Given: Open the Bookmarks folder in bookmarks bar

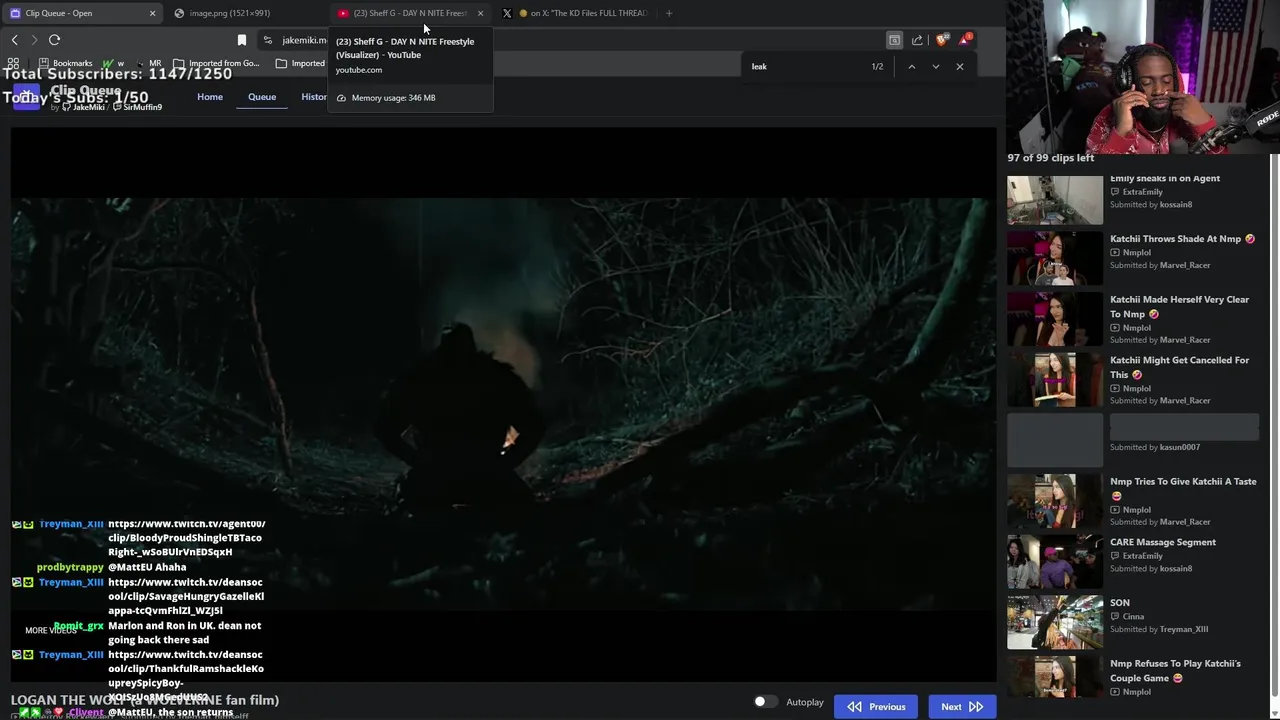Looking at the screenshot, I should click(x=65, y=63).
